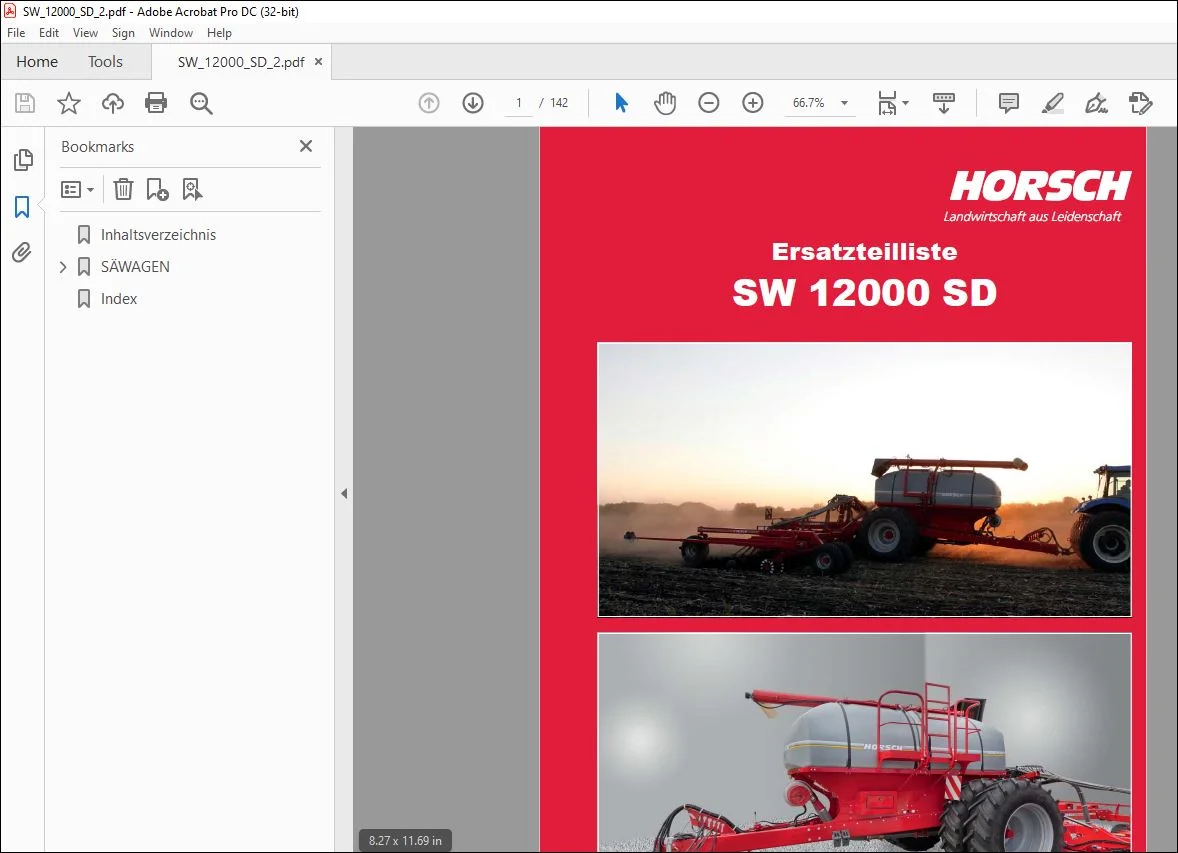Click the read mode keyboard icon

(944, 103)
